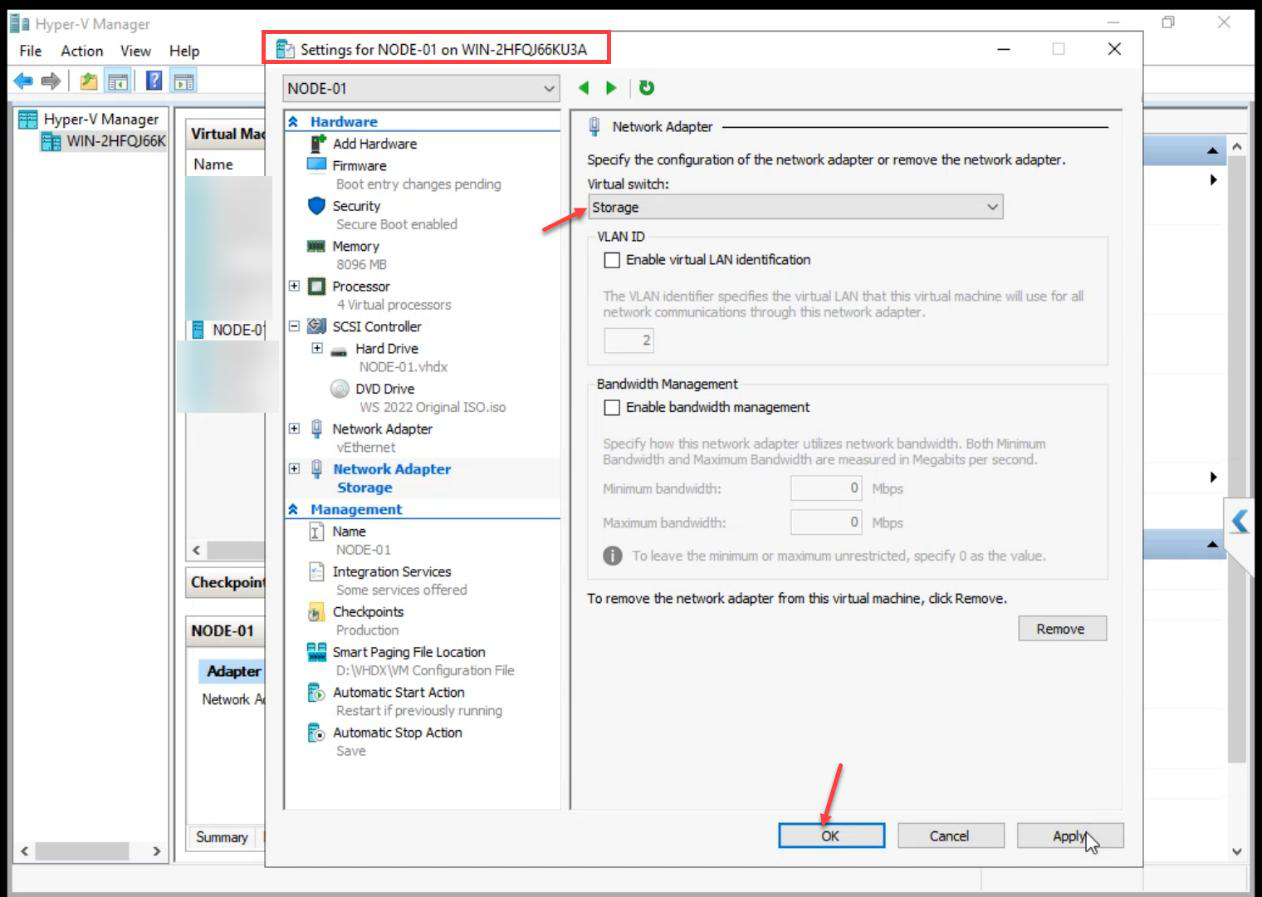Viewport: 1262px width, 897px height.
Task: Select the Name icon under Management
Action: 317,531
